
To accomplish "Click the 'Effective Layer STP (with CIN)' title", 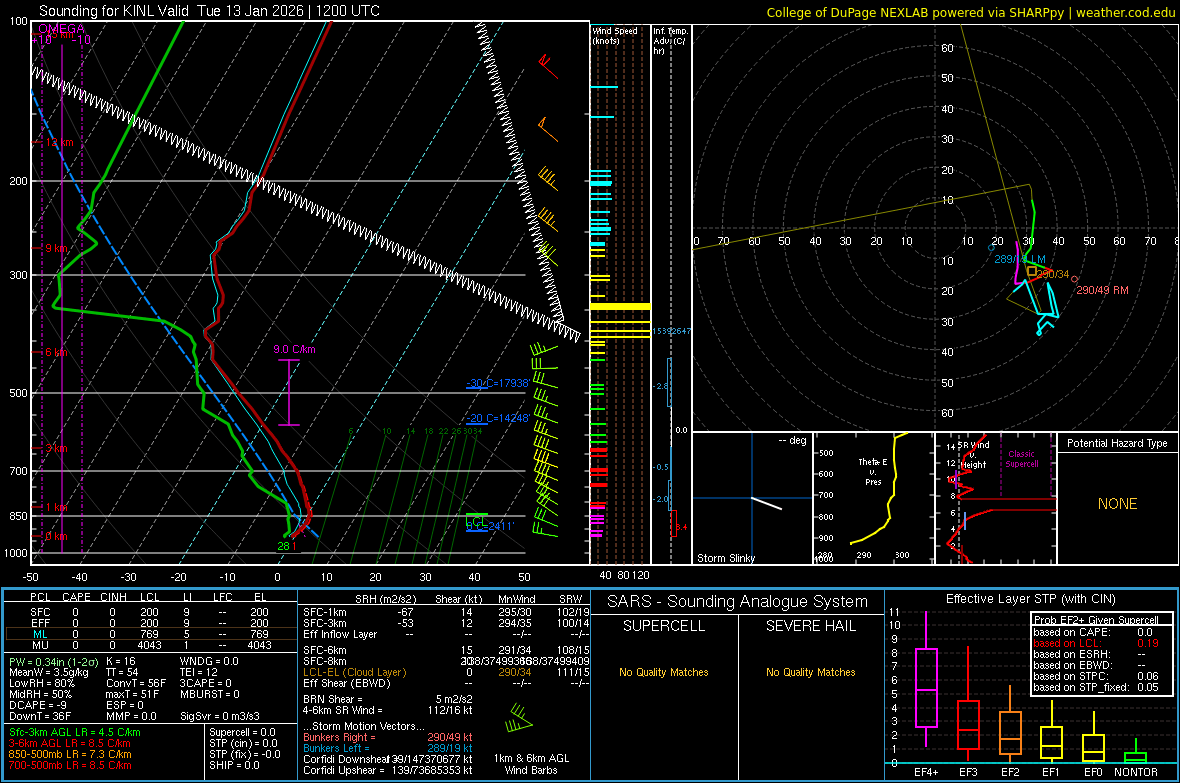I will click(x=1031, y=599).
